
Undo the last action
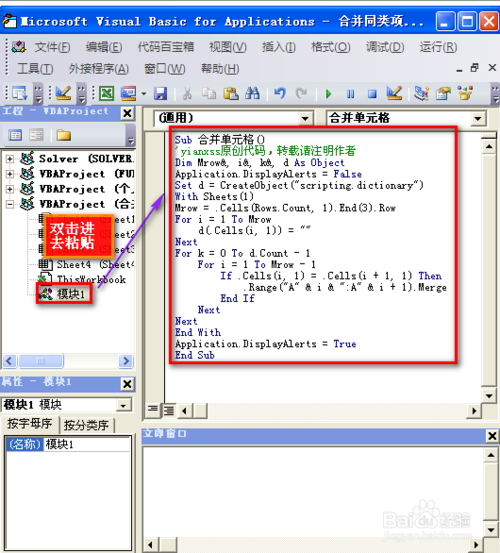[280, 93]
